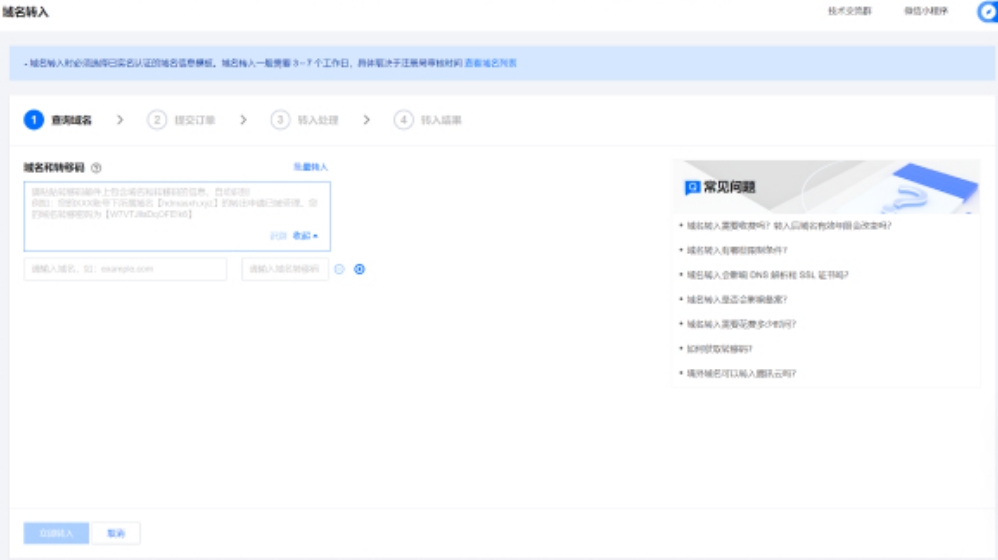
Task: Click 识别 to recognize pasted text
Action: 278,236
